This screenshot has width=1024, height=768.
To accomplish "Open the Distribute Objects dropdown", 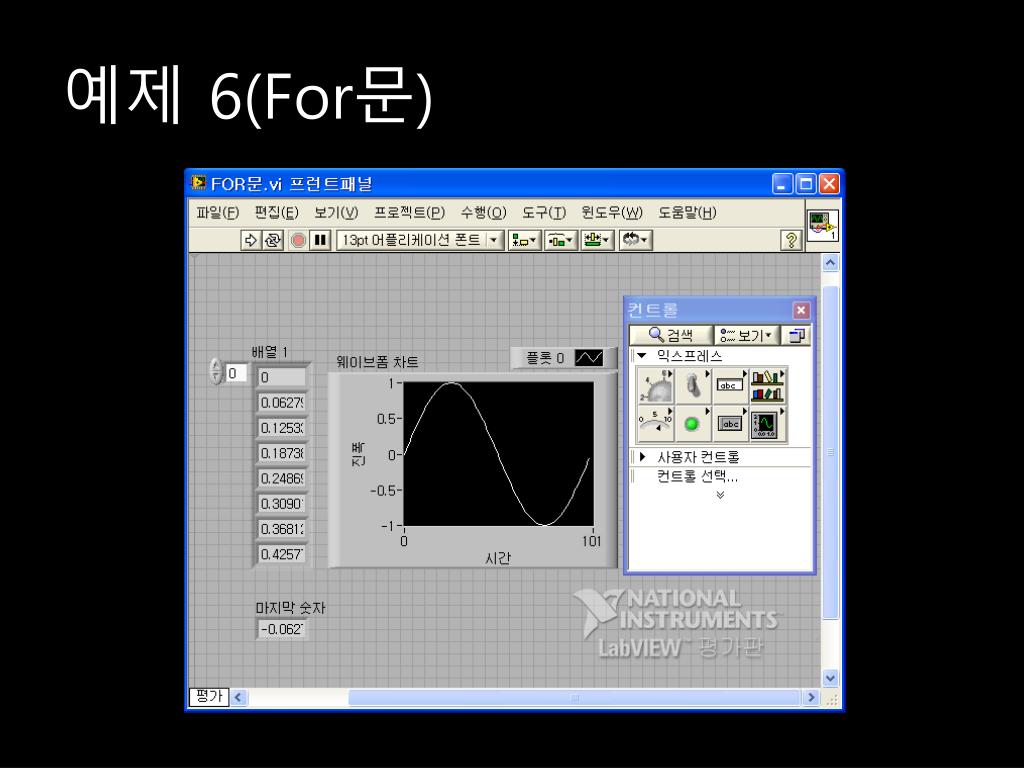I will coord(560,240).
